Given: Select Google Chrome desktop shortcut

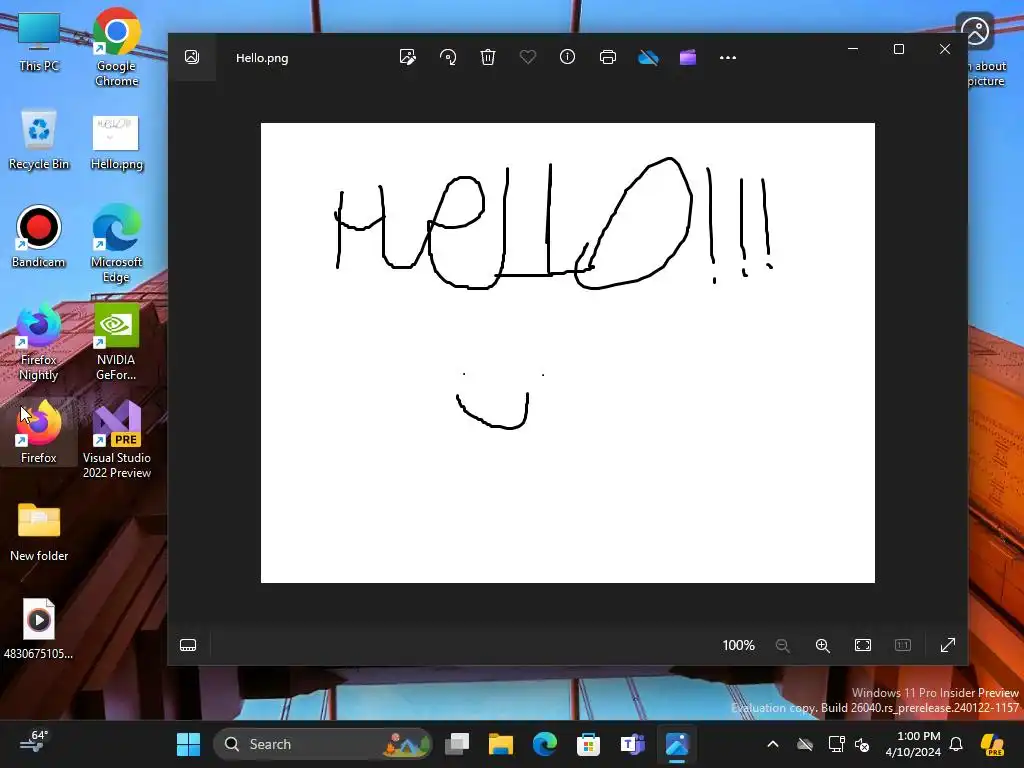Looking at the screenshot, I should [116, 47].
